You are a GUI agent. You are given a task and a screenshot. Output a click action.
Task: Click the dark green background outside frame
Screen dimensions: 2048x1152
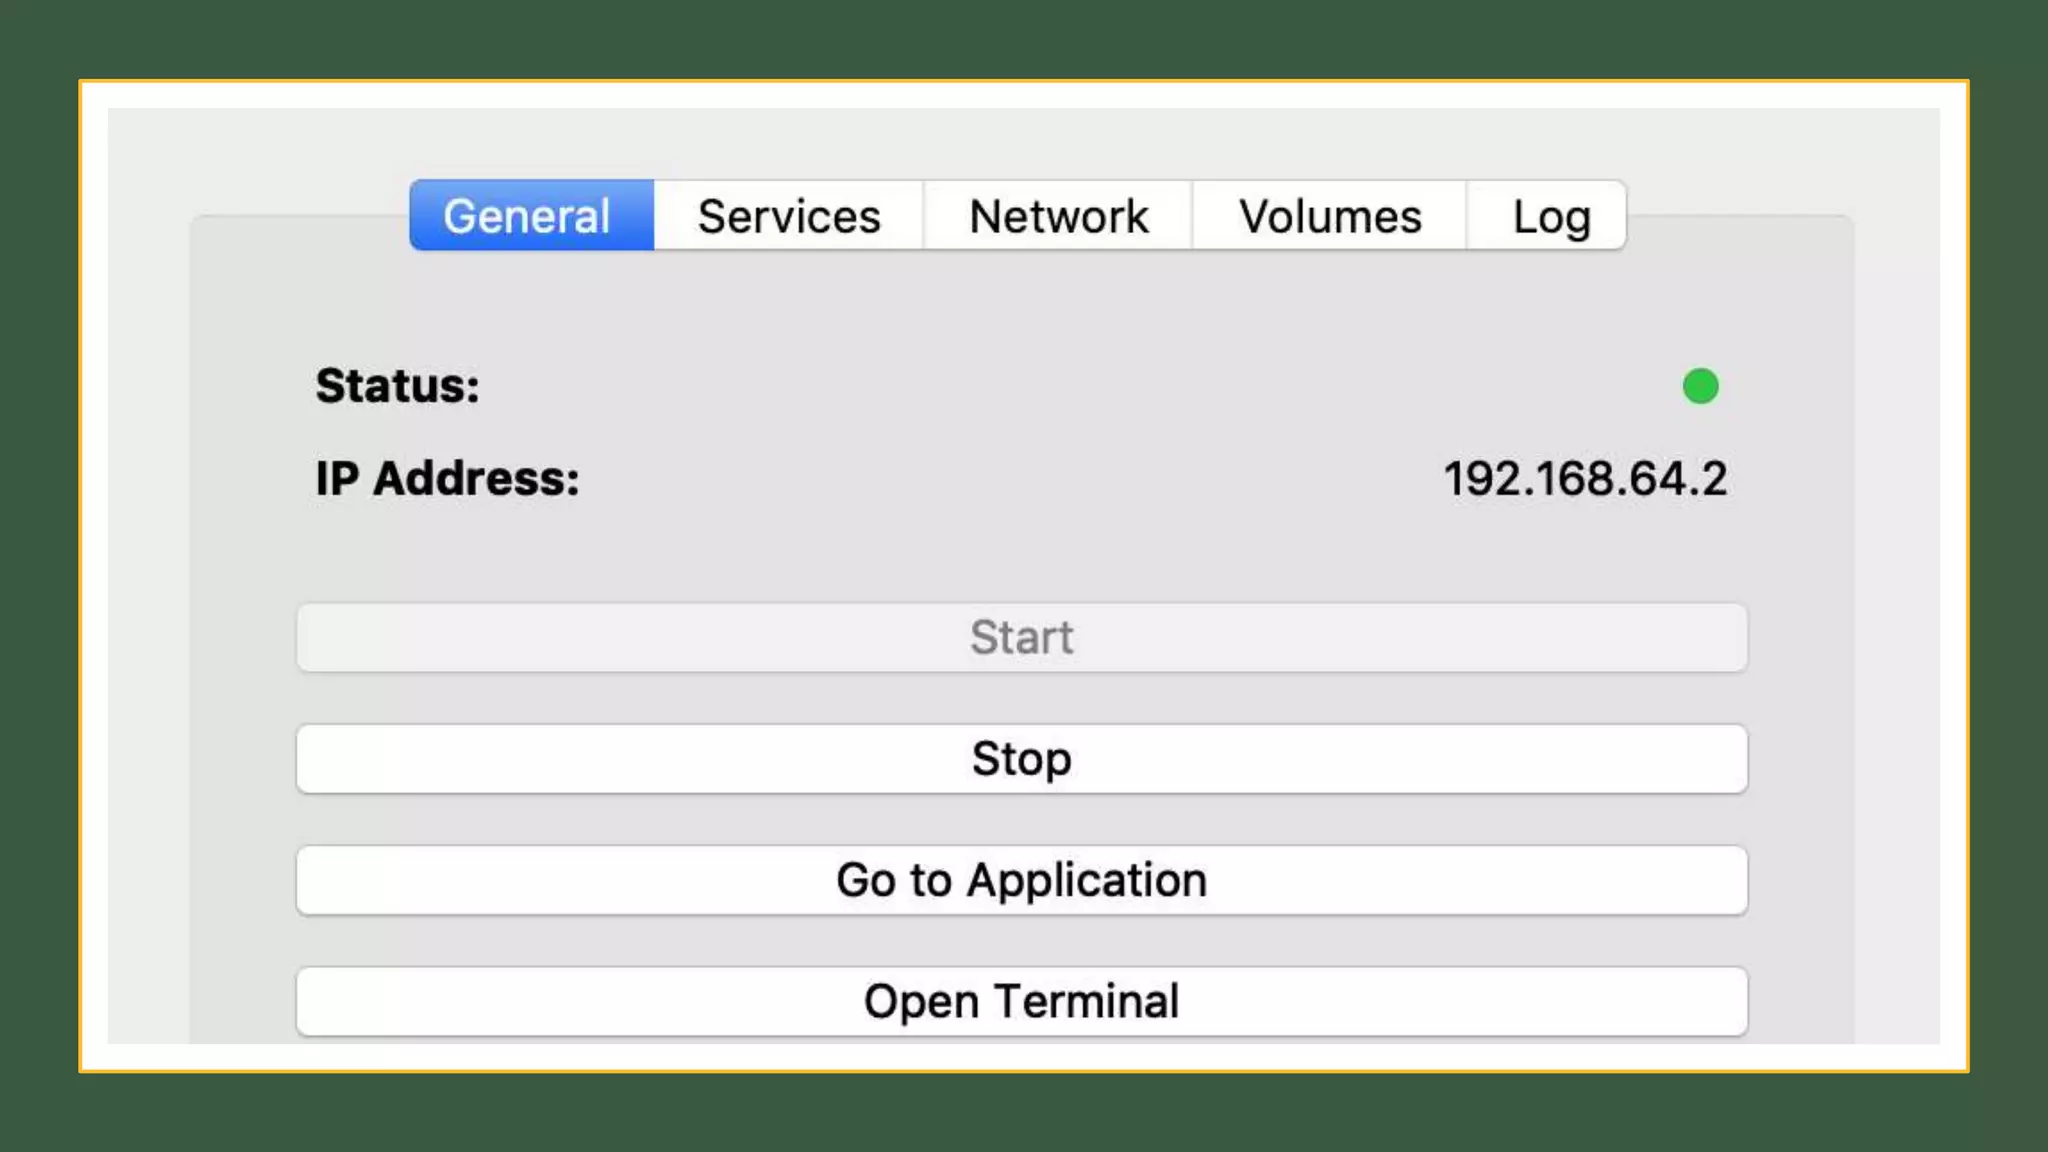pyautogui.click(x=1020, y=1112)
